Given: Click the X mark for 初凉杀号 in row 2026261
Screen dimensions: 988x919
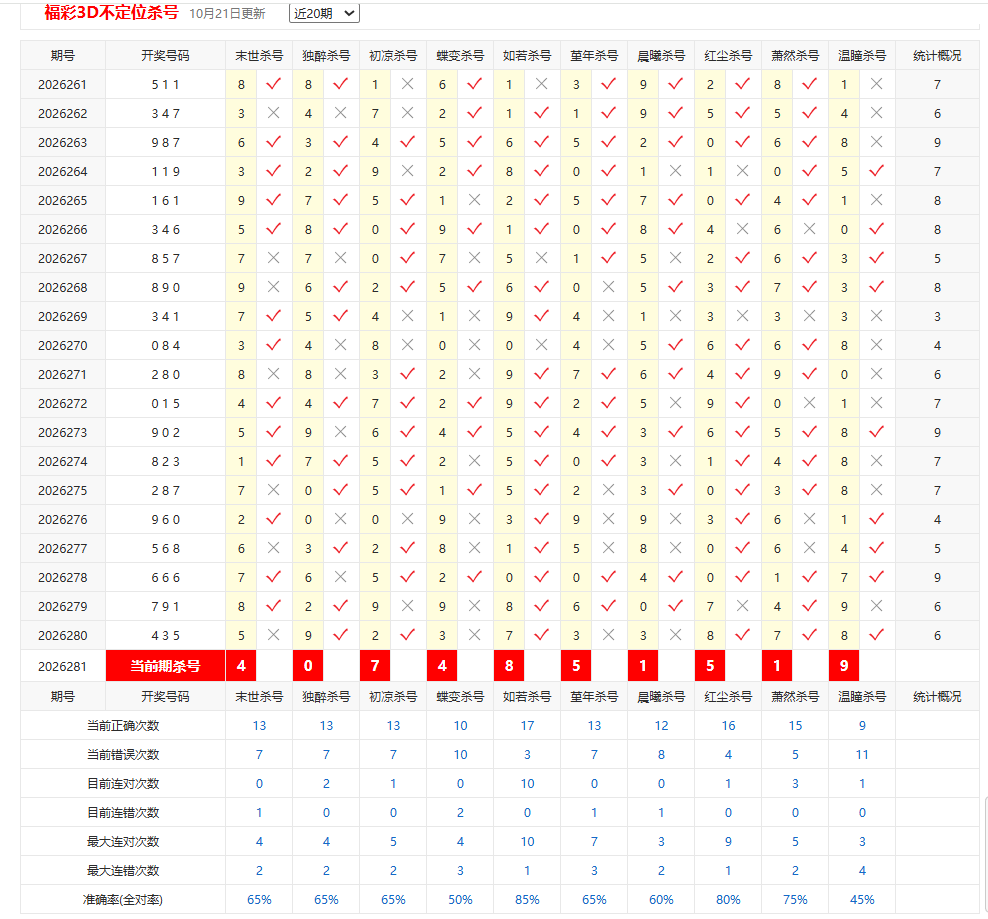Looking at the screenshot, I should 408,84.
